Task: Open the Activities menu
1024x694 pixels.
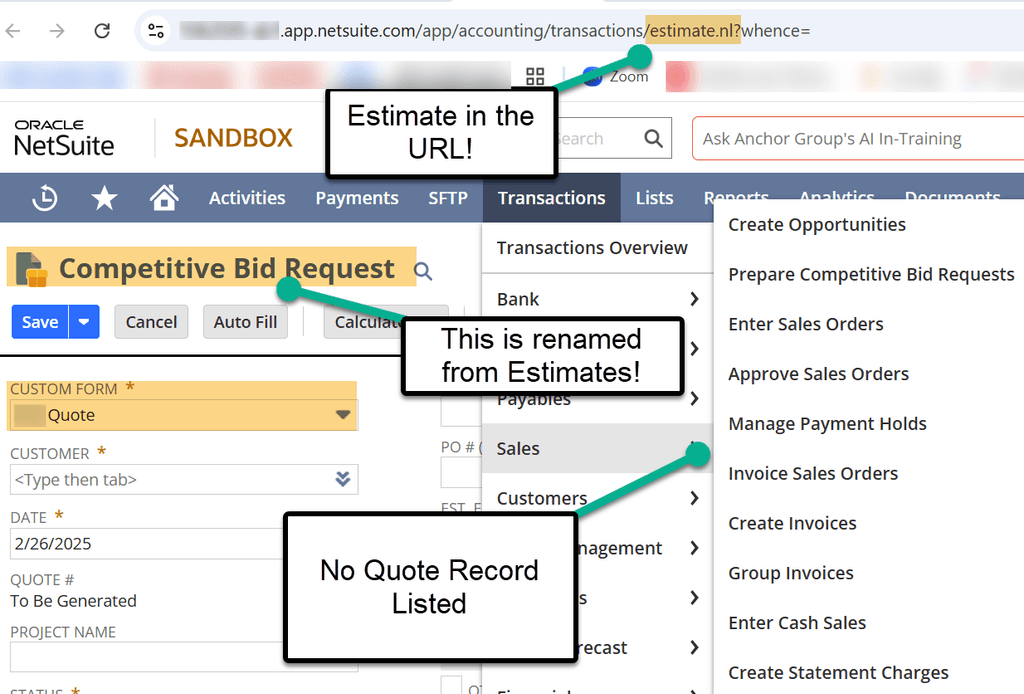Action: pos(247,198)
